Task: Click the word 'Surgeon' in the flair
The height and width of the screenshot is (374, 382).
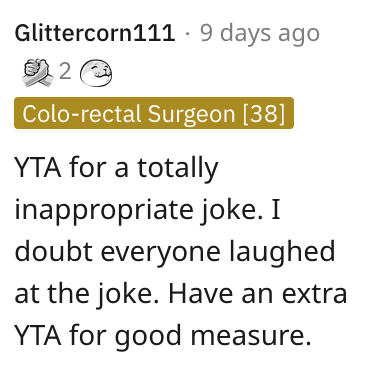Action: coord(191,114)
